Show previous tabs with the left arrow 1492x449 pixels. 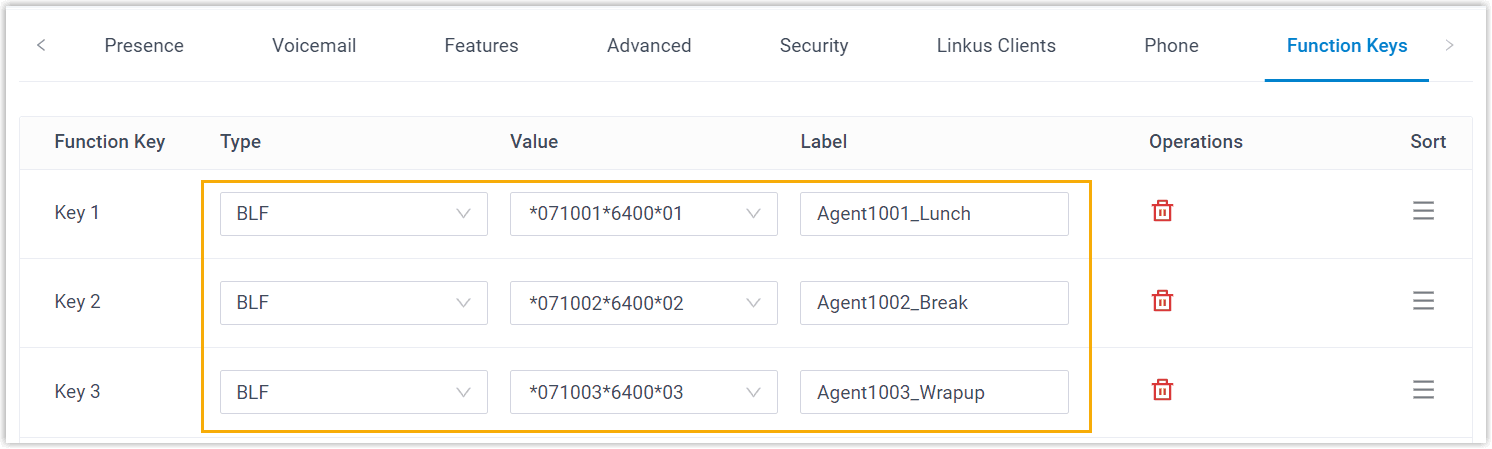coord(41,45)
